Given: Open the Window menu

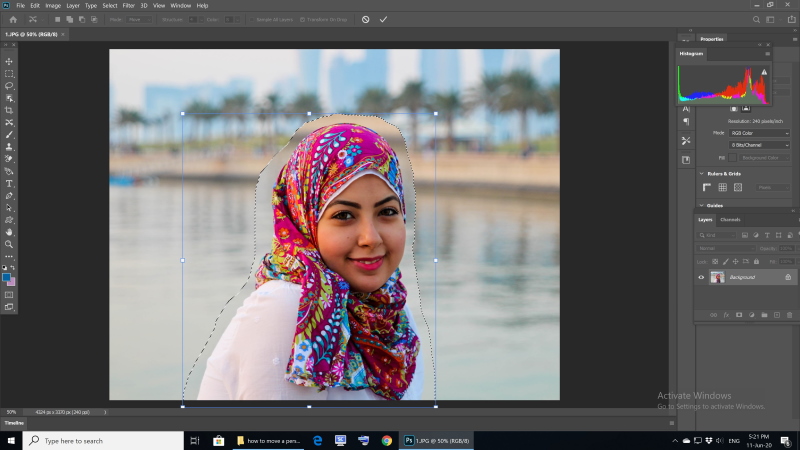Looking at the screenshot, I should coord(181,6).
